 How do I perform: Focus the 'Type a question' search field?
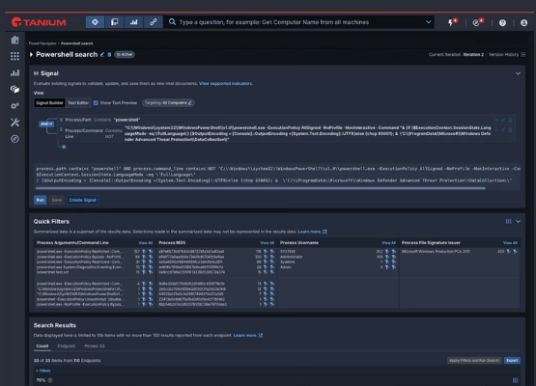[297, 22]
